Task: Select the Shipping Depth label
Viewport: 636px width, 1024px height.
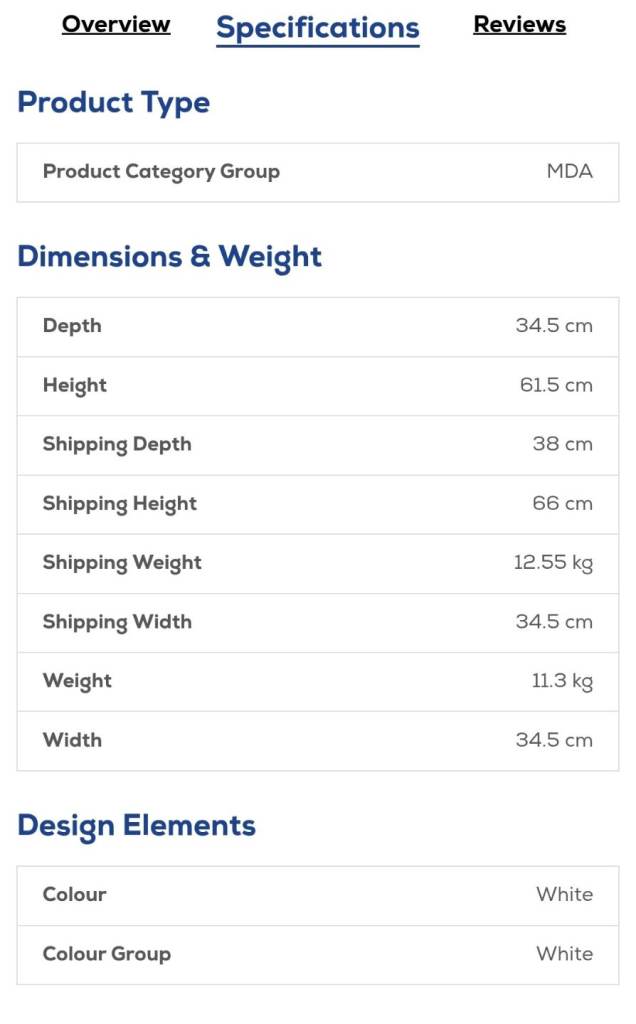Action: (x=117, y=444)
